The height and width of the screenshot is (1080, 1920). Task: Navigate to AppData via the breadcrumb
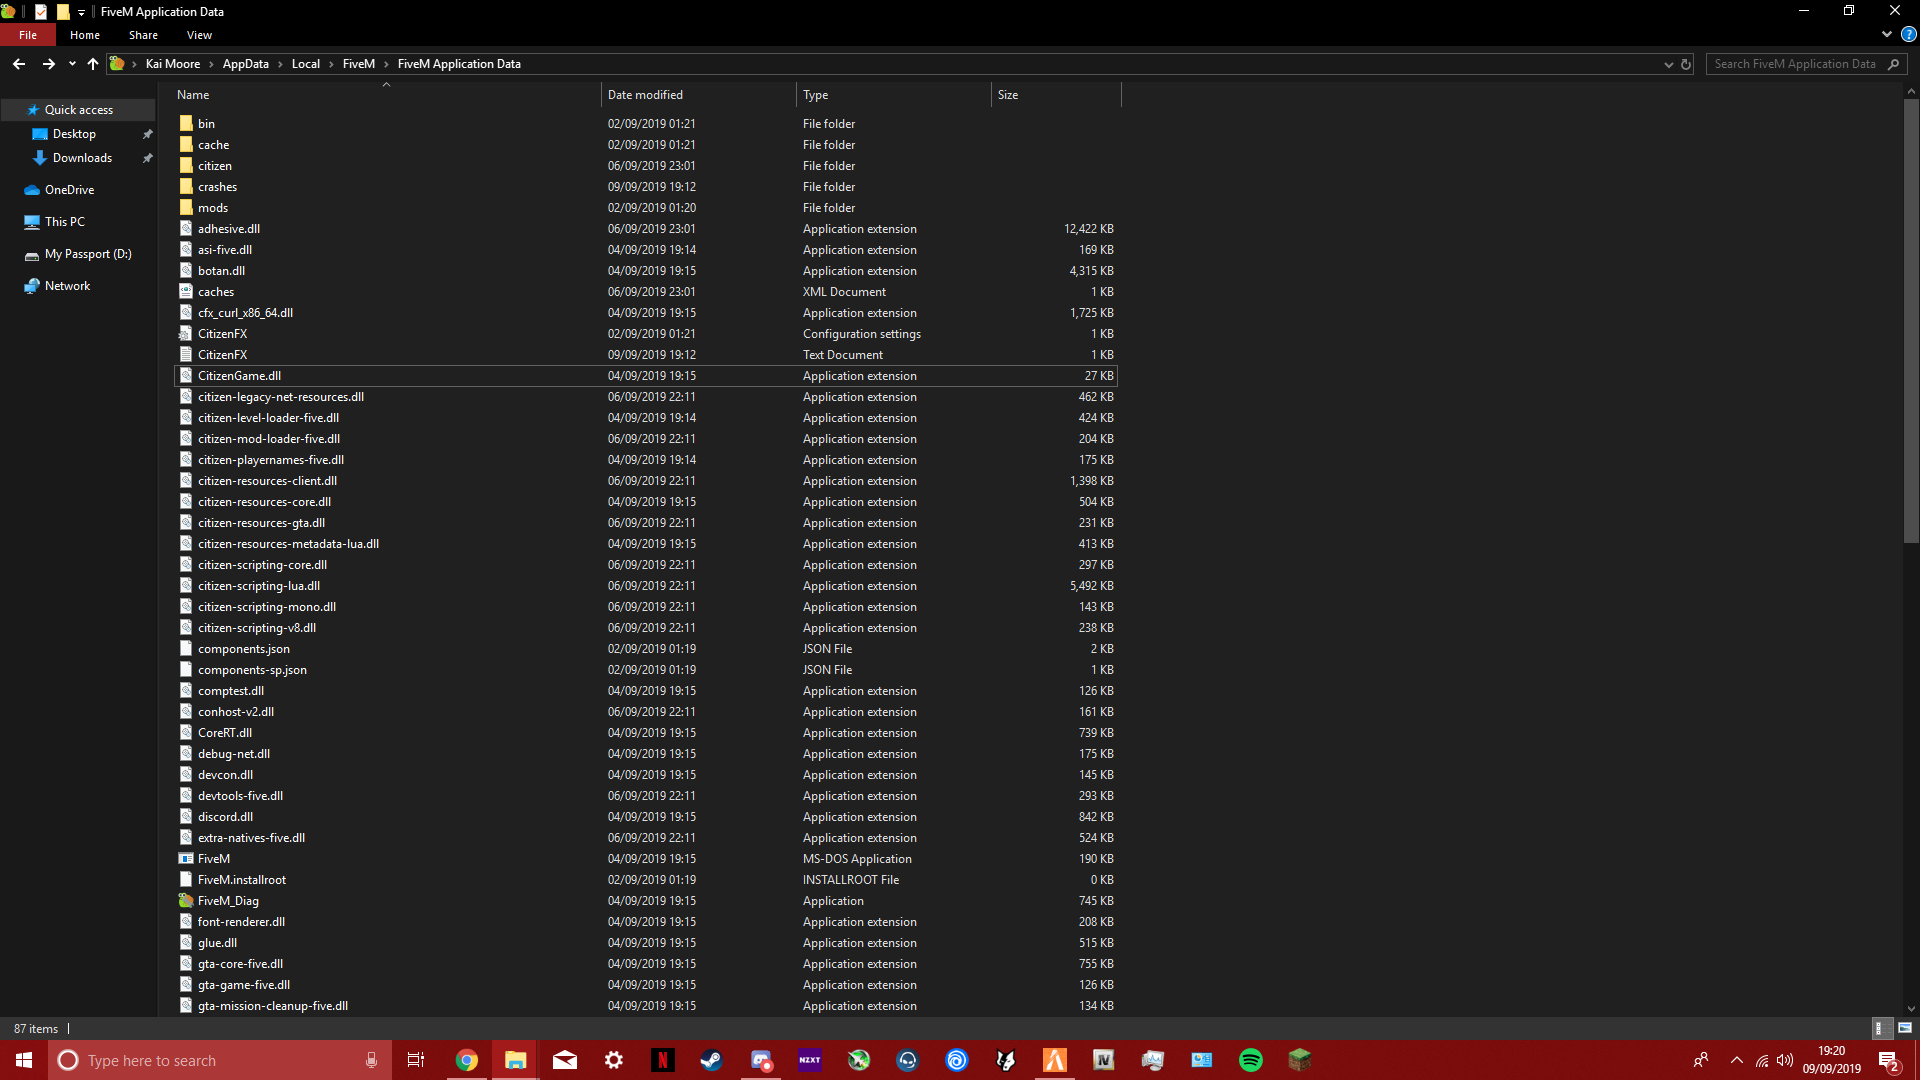246,63
